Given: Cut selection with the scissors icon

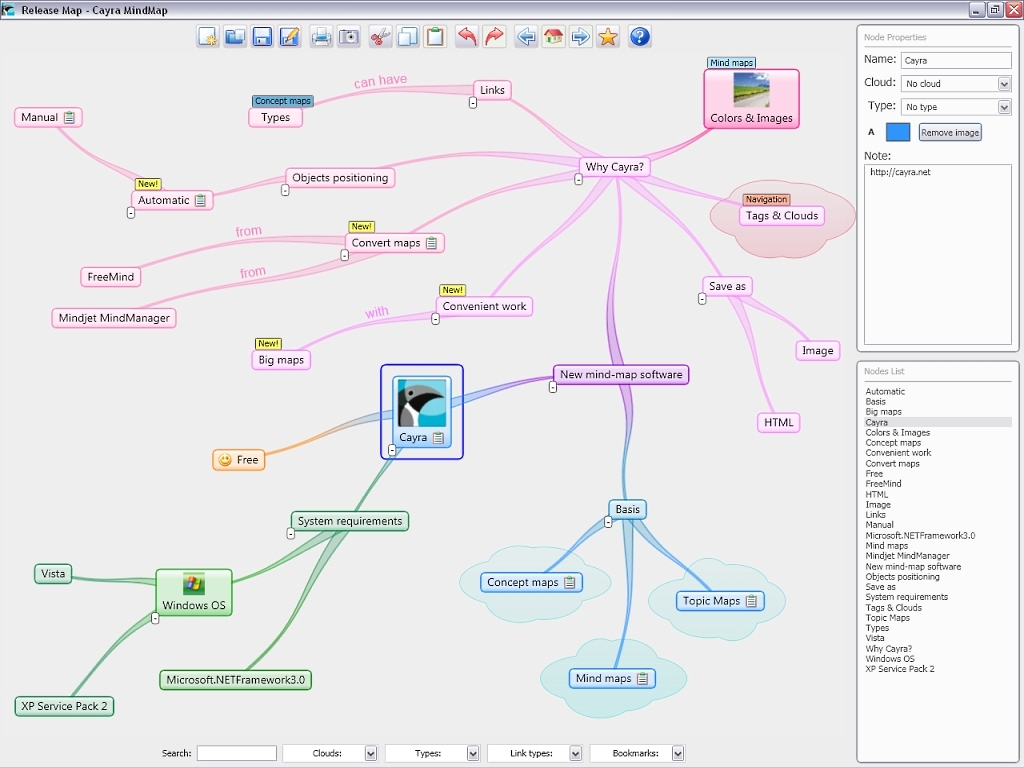Looking at the screenshot, I should pos(380,37).
